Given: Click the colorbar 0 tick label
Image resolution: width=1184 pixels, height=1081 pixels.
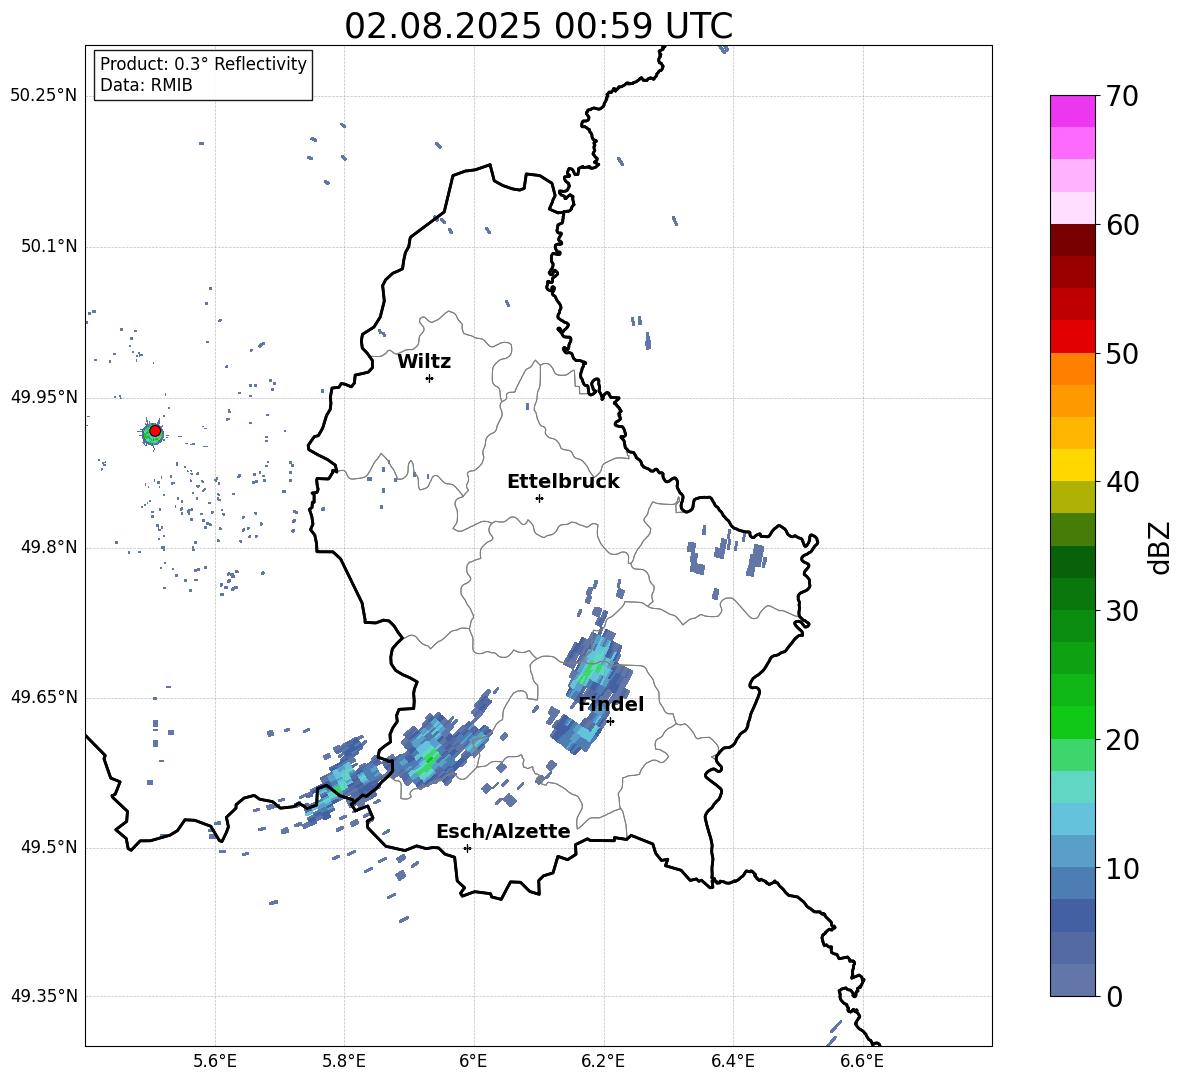Looking at the screenshot, I should [x=1114, y=997].
